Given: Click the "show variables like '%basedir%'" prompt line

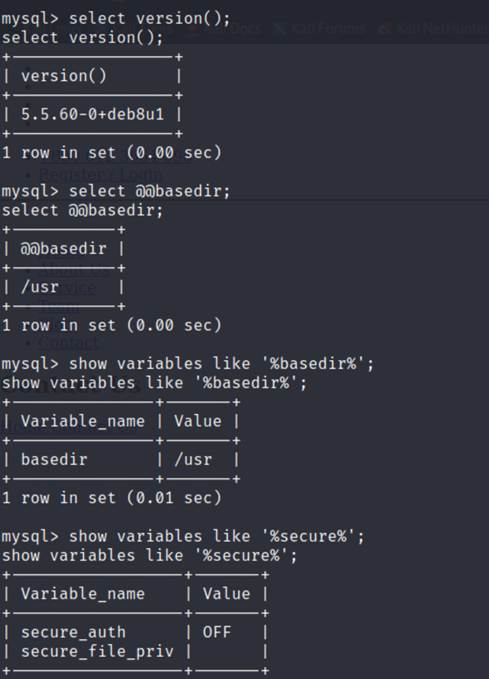Looking at the screenshot, I should pyautogui.click(x=187, y=364).
